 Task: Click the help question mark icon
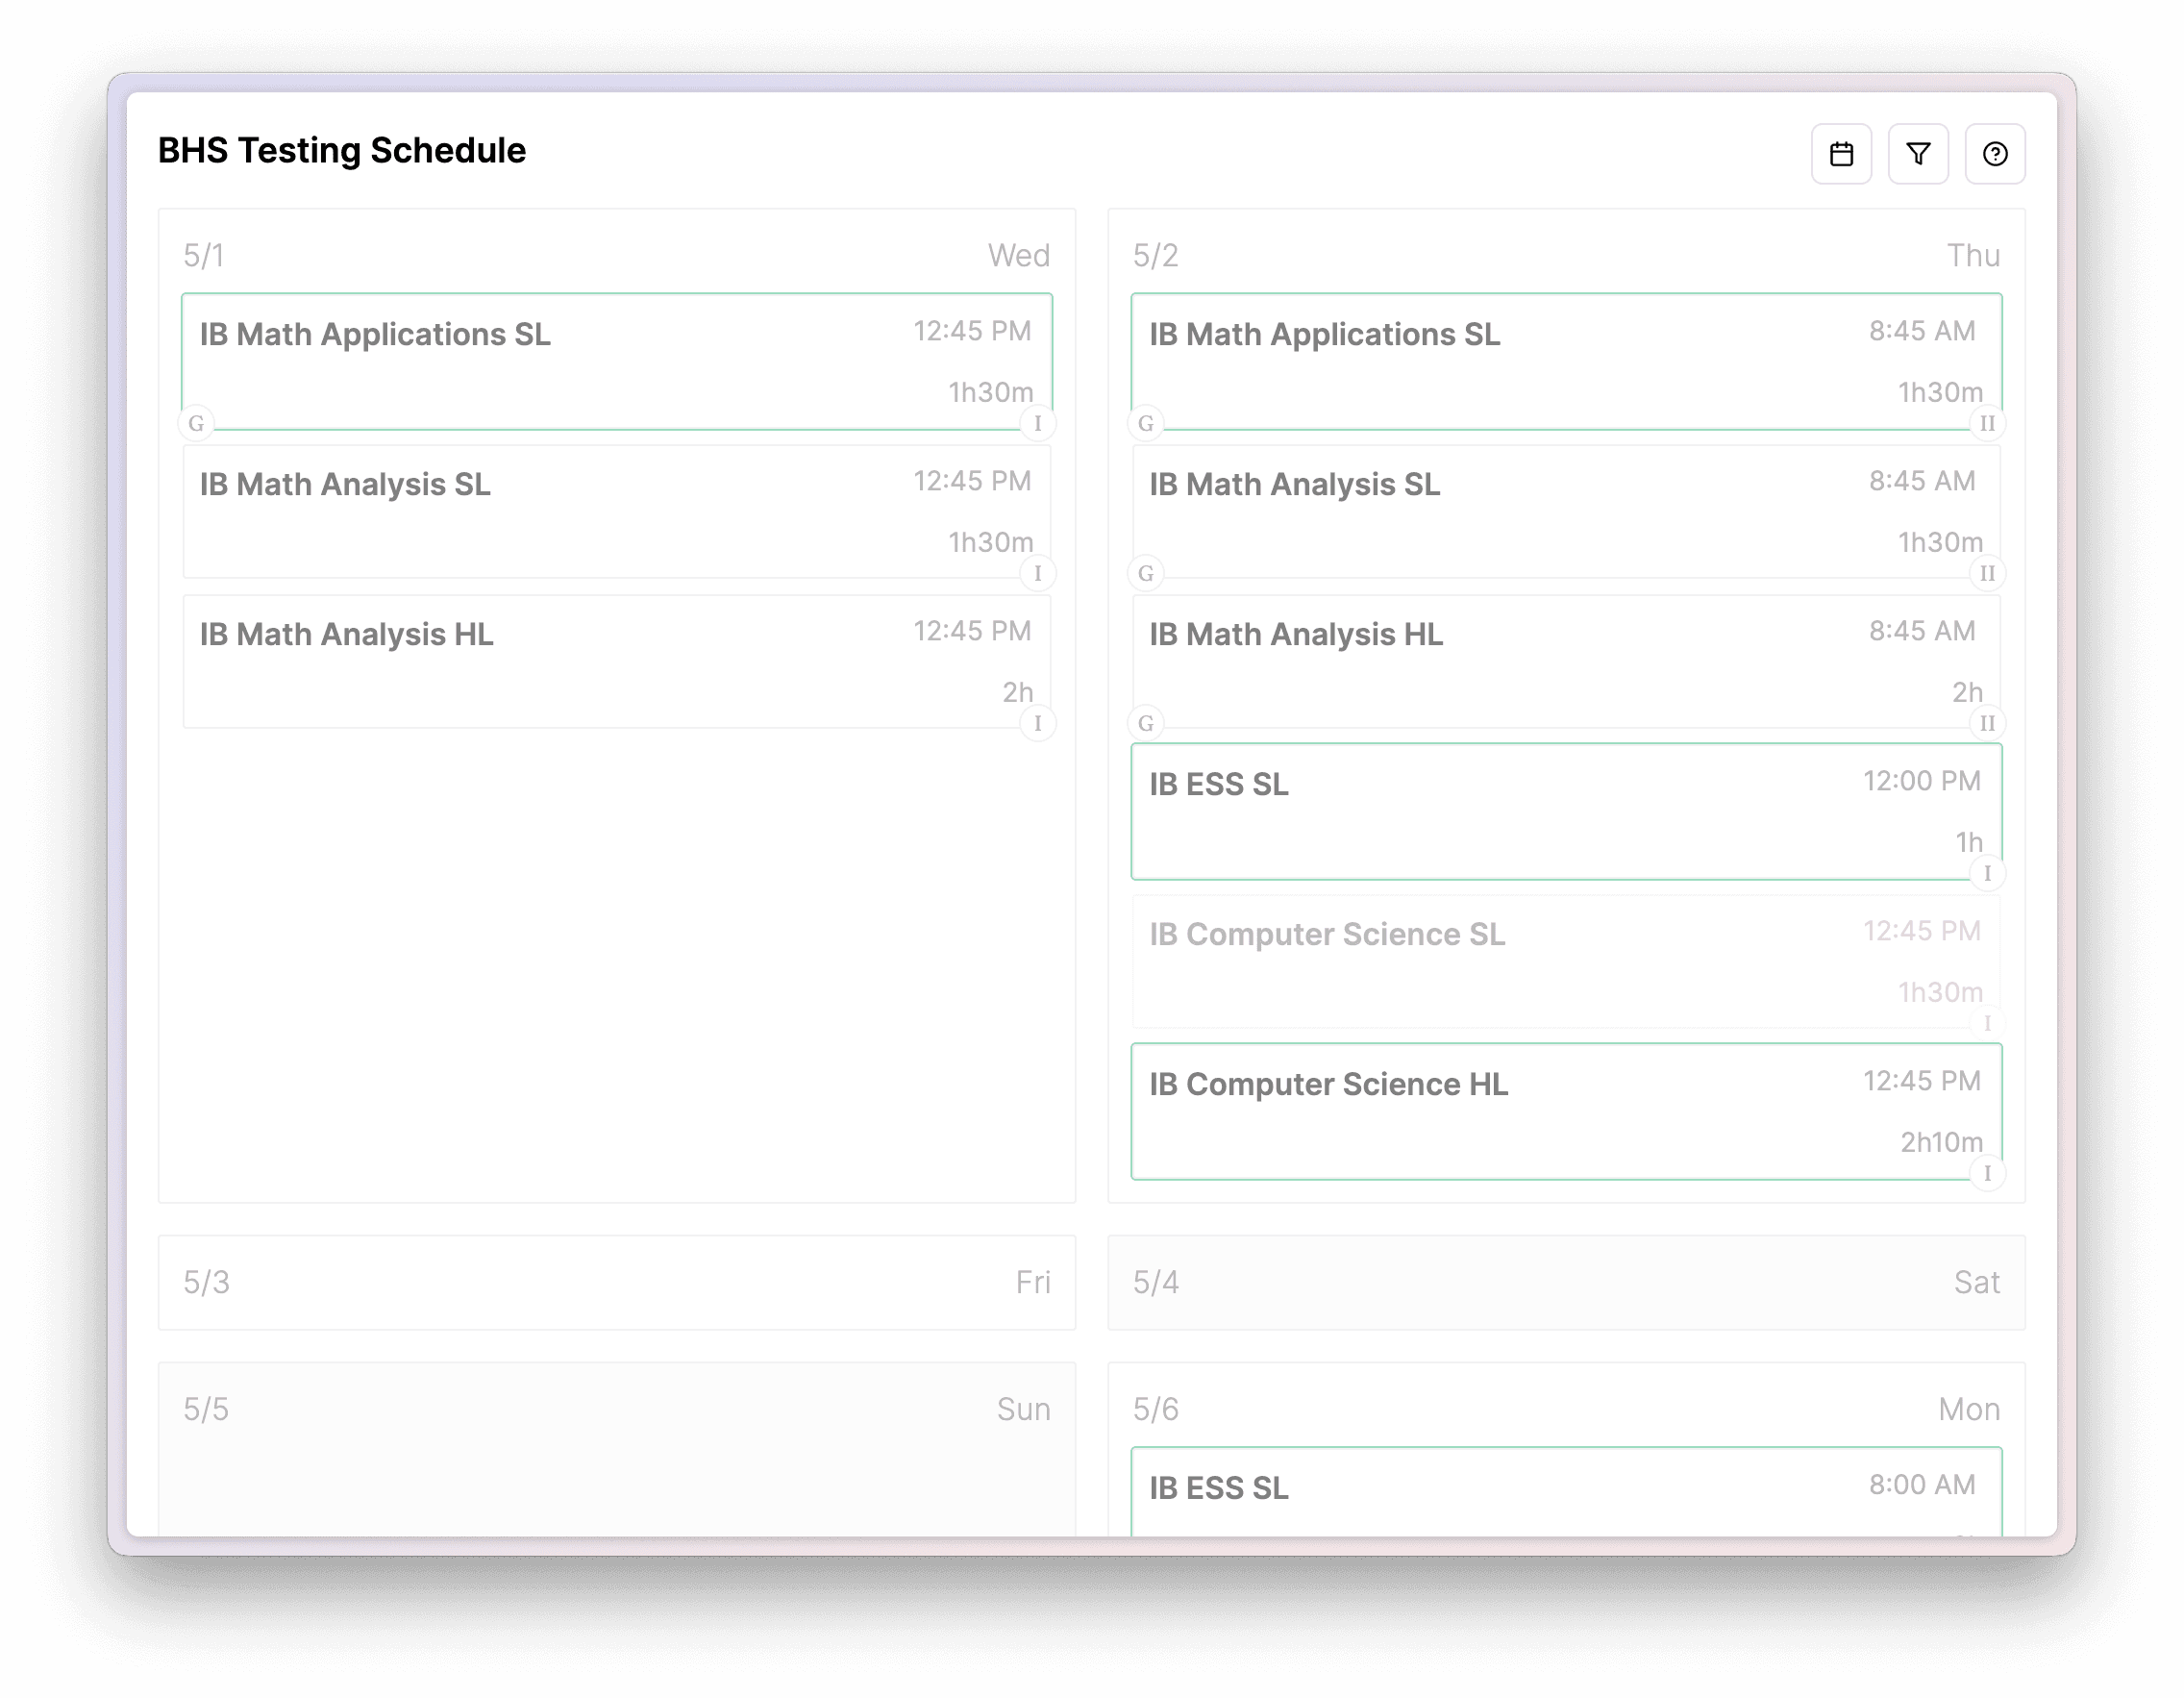[x=1995, y=154]
